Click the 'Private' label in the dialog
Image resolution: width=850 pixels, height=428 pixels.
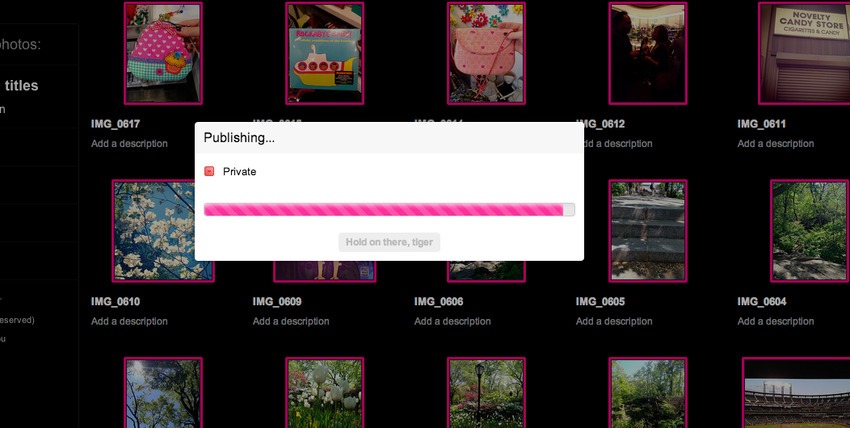point(239,172)
